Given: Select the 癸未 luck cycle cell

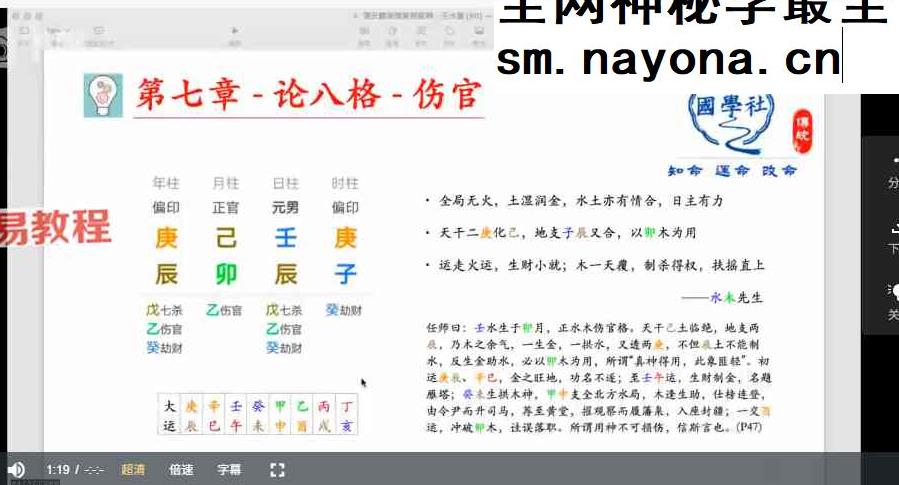Looking at the screenshot, I should tap(258, 415).
